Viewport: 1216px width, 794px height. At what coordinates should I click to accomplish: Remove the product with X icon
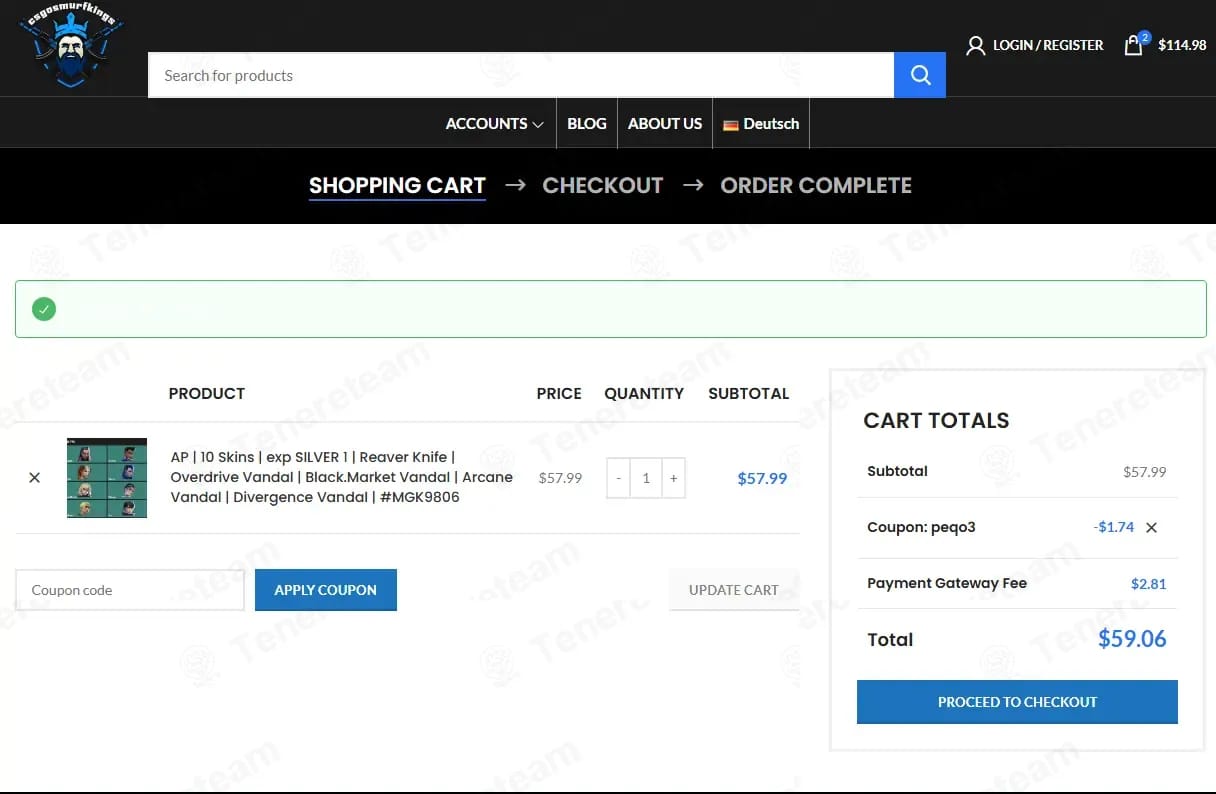click(x=35, y=478)
